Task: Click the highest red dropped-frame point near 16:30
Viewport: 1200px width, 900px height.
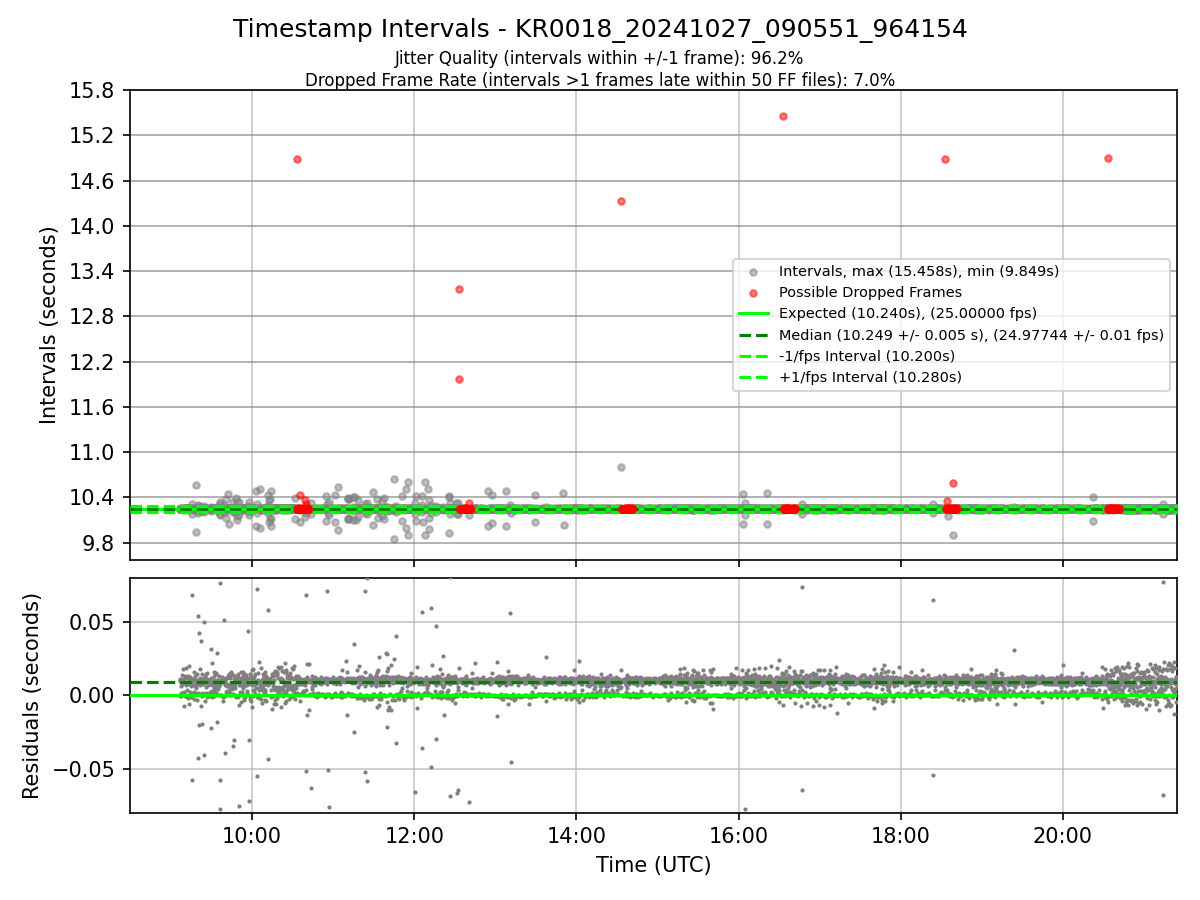Action: [783, 116]
